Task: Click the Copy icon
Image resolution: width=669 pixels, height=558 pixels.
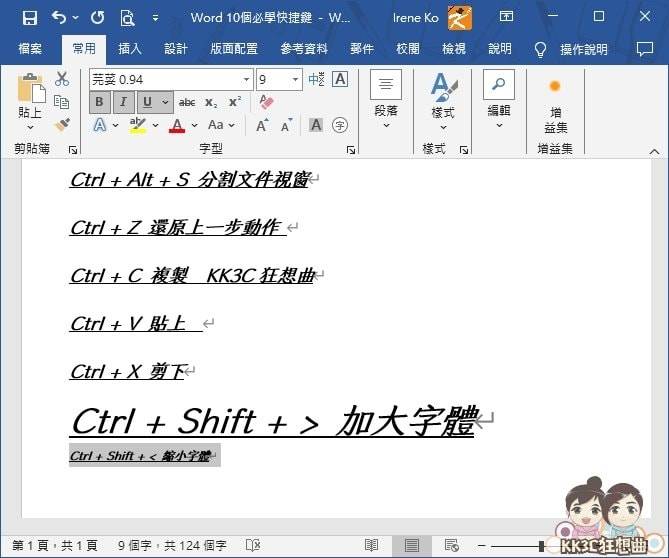Action: coord(62,102)
